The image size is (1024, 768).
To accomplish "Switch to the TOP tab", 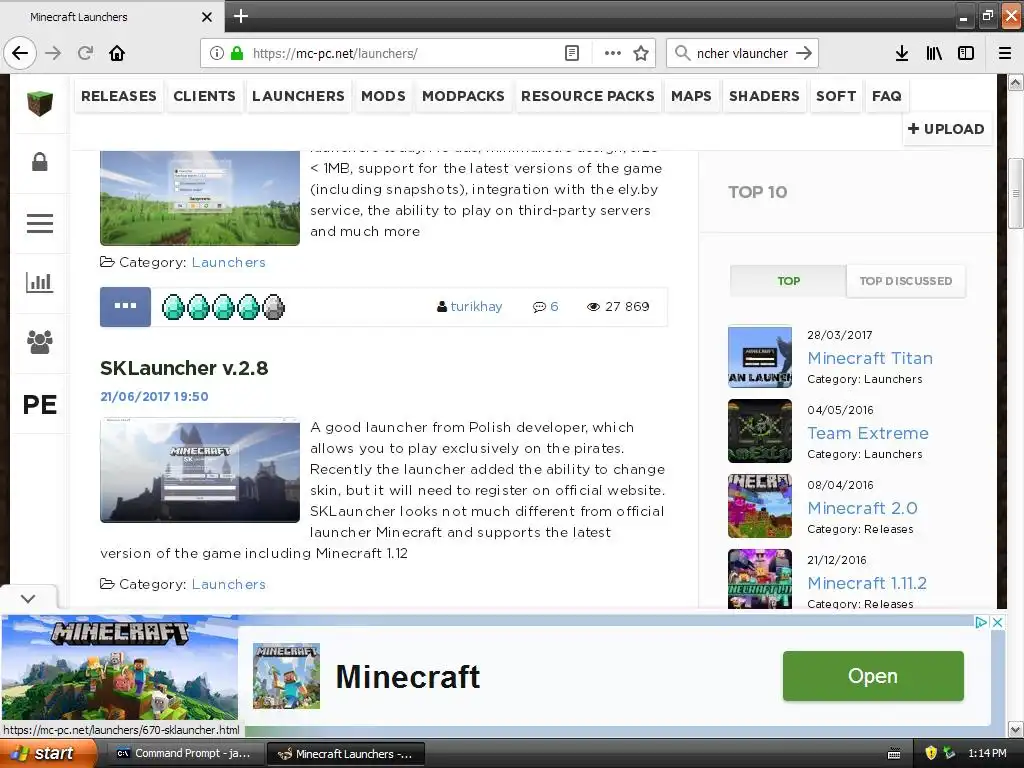I will coord(788,281).
